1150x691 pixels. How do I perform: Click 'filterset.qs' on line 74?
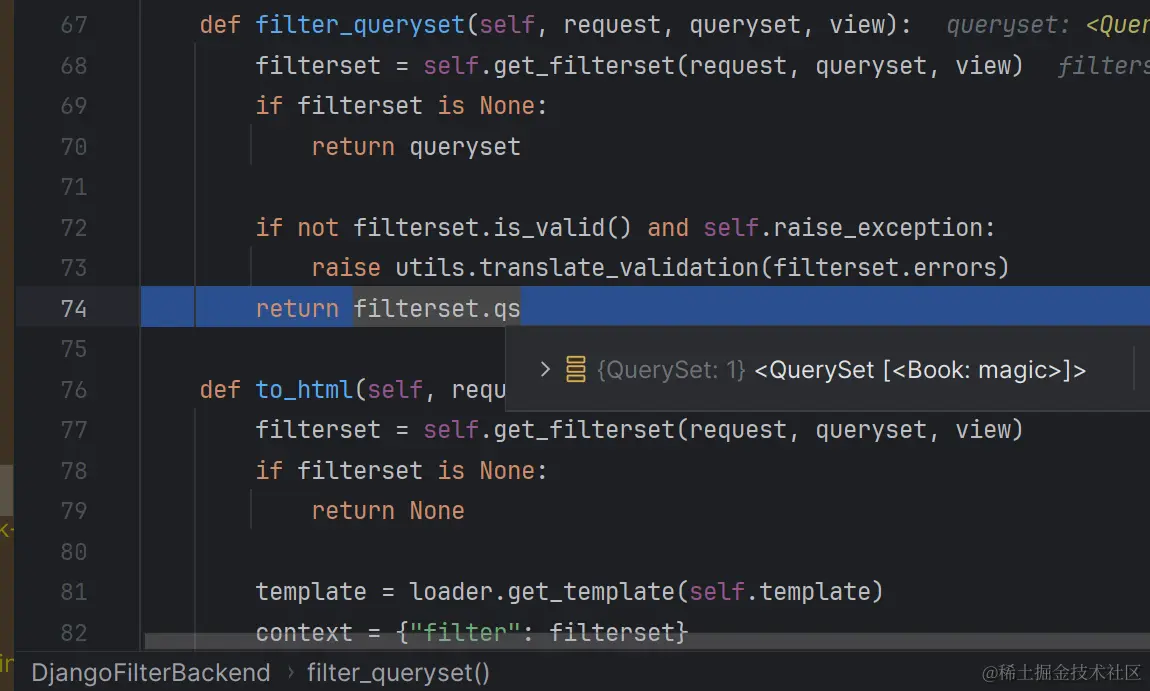[437, 309]
